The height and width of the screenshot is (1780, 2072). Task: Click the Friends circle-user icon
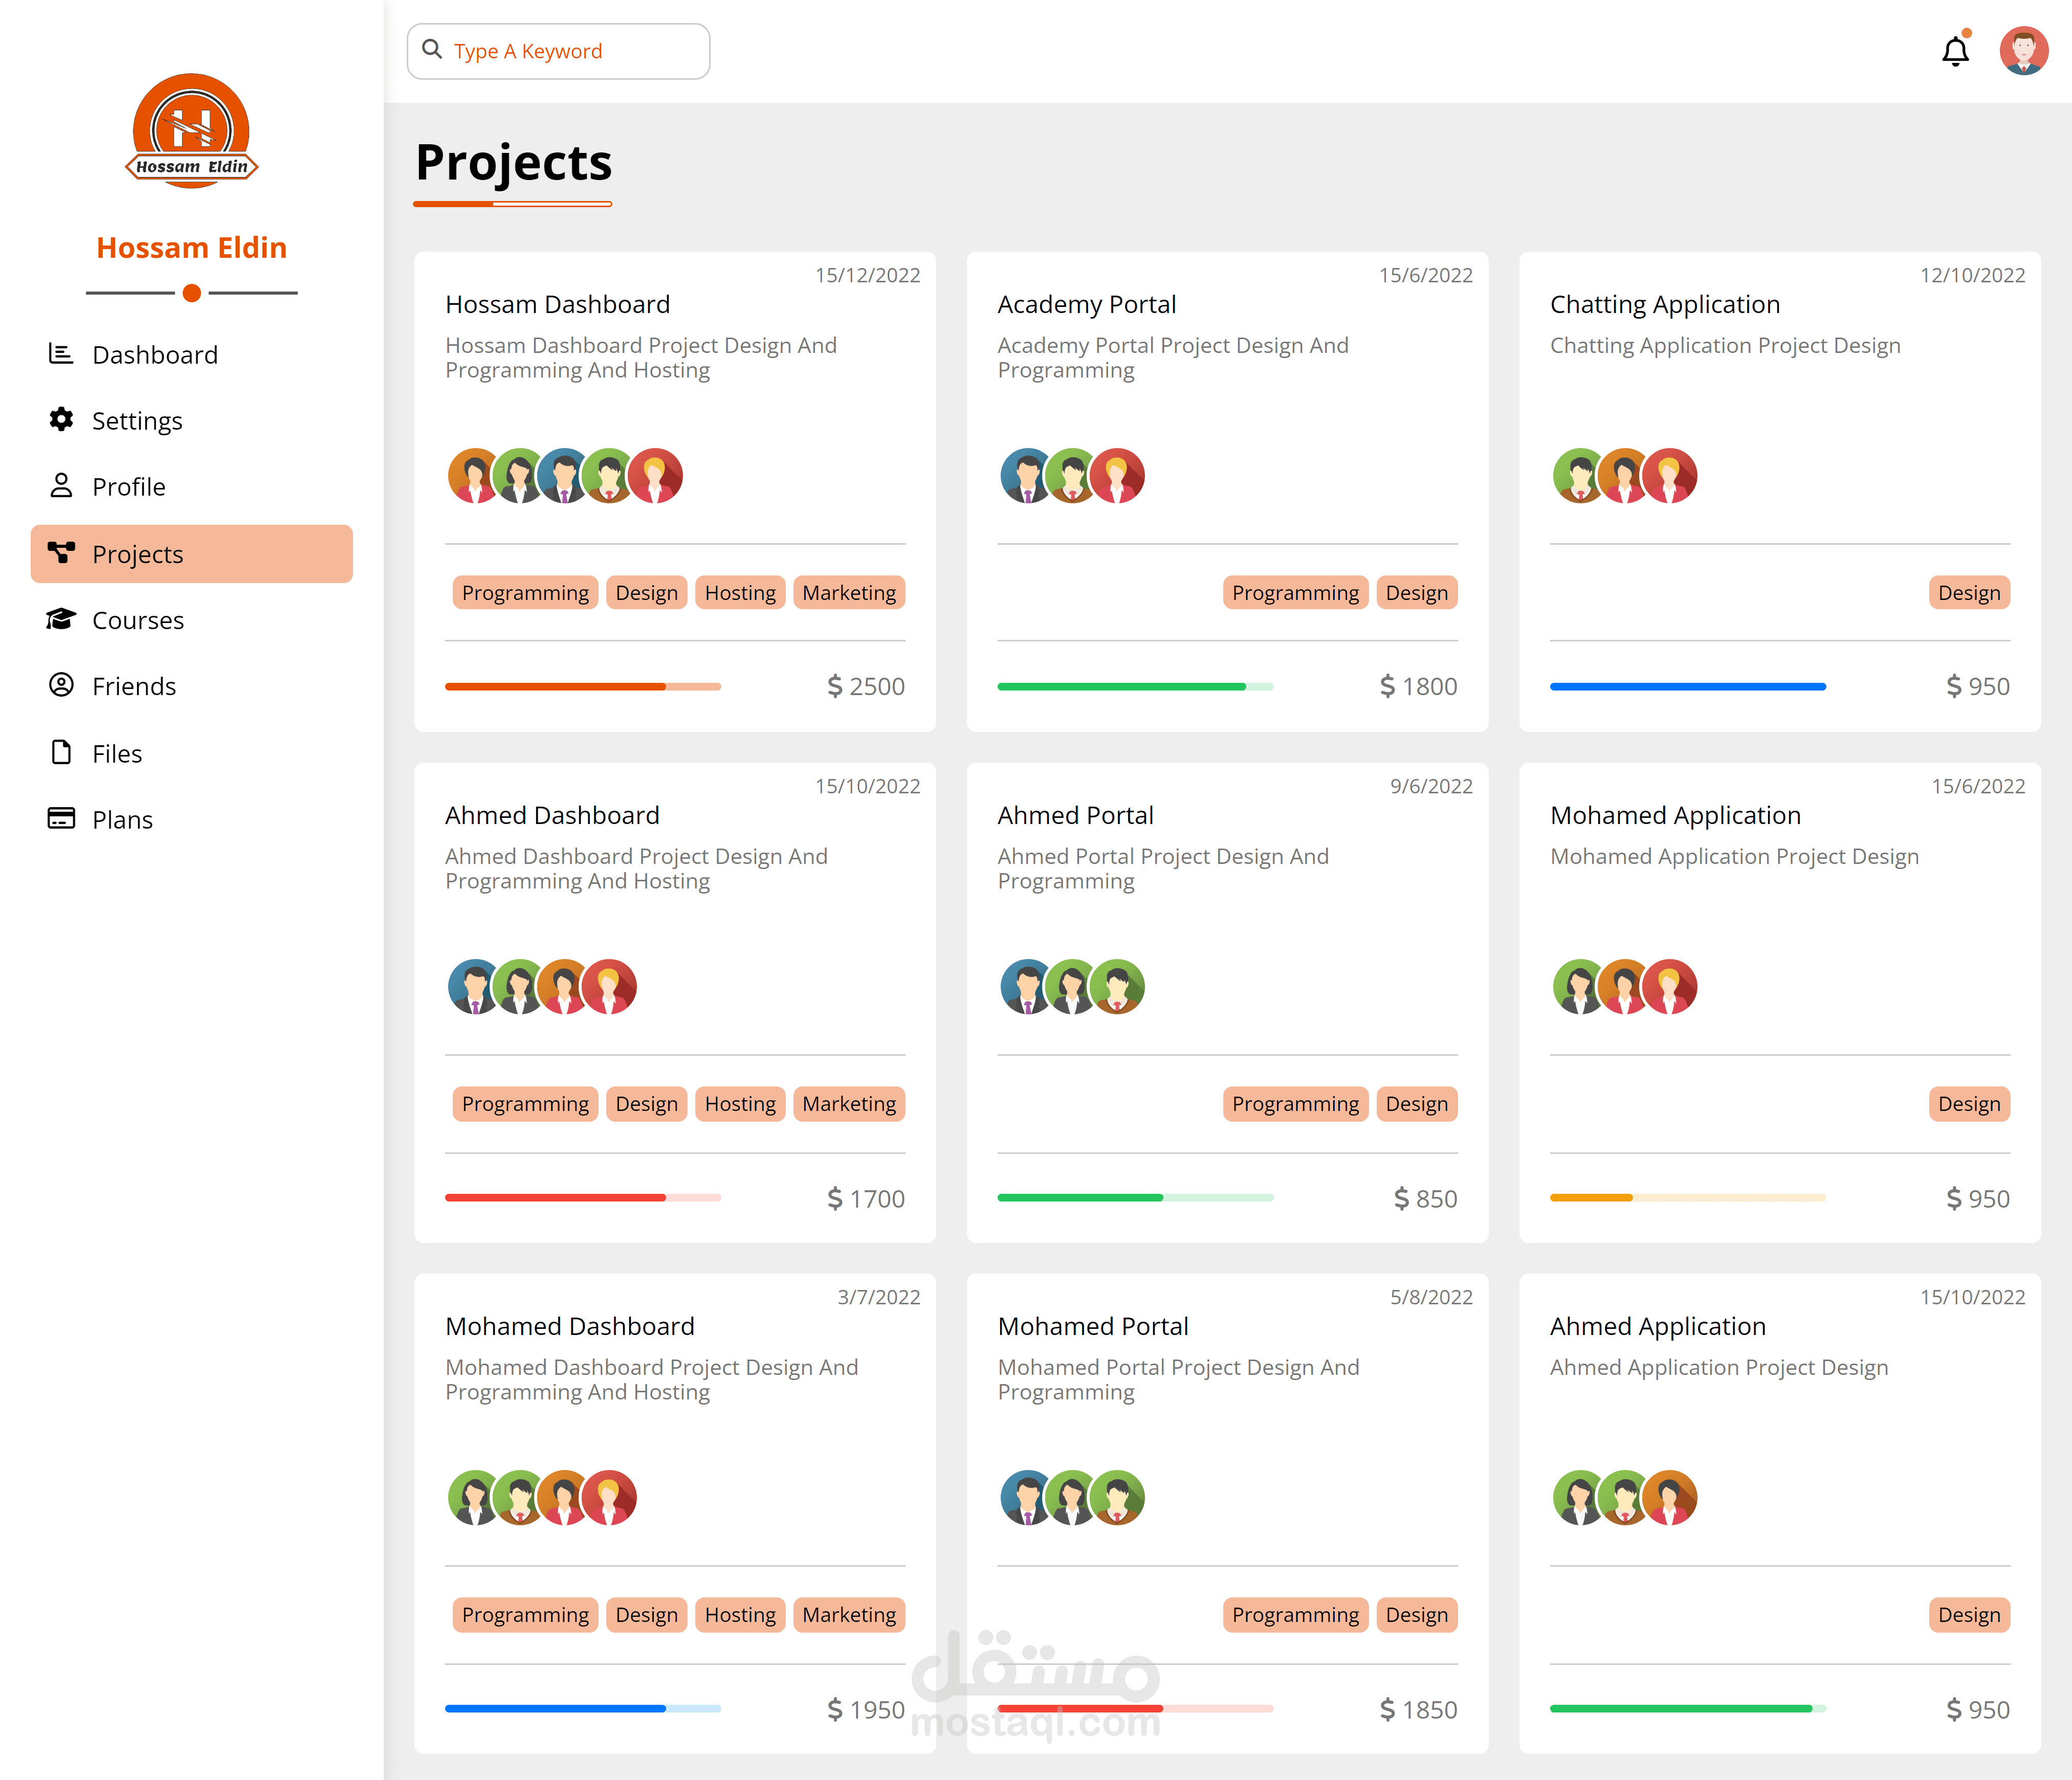pyautogui.click(x=61, y=685)
